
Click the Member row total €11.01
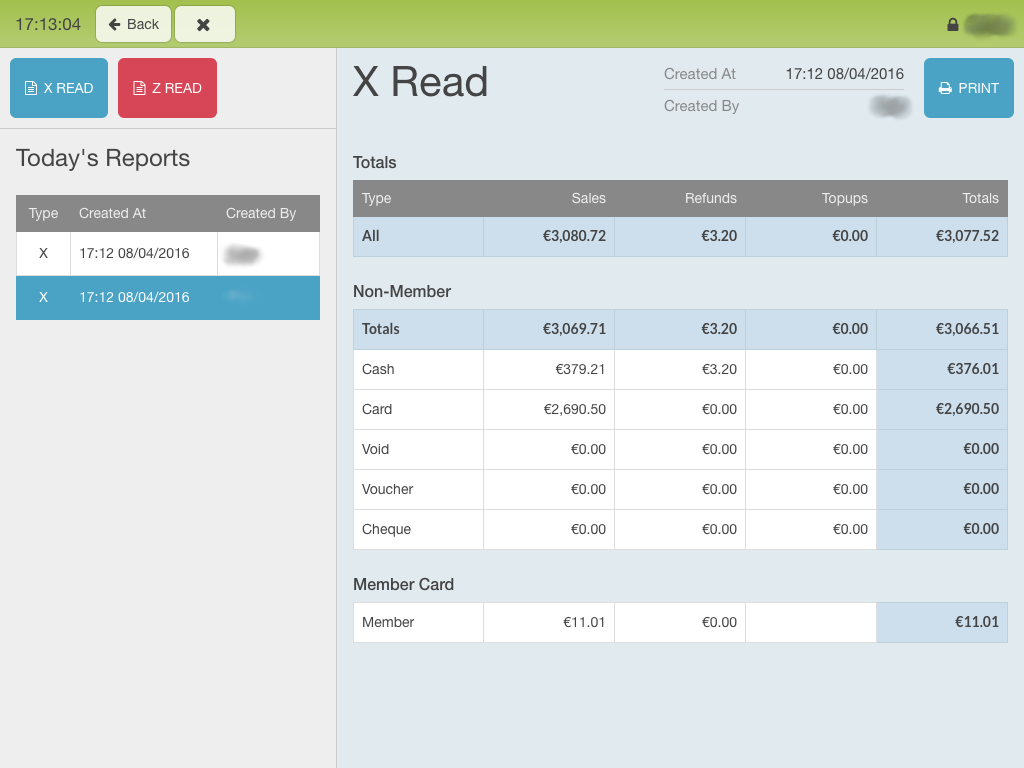pyautogui.click(x=976, y=622)
